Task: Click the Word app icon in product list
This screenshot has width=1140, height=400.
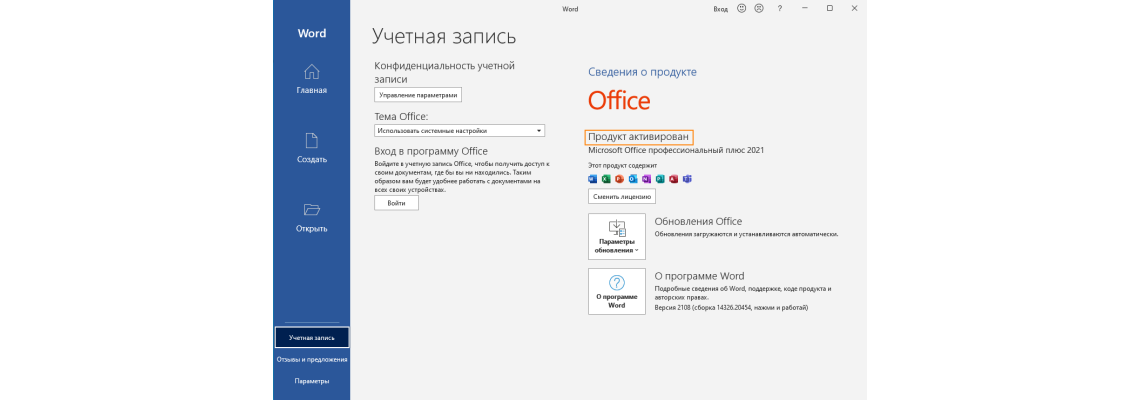Action: point(593,179)
